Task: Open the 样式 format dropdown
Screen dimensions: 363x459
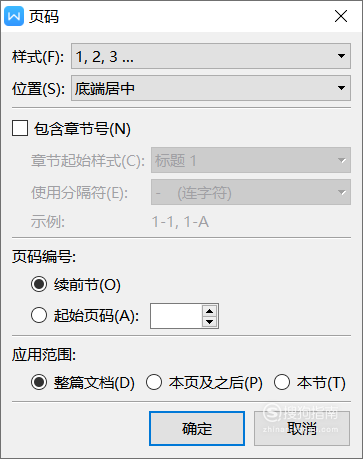Action: coord(211,56)
